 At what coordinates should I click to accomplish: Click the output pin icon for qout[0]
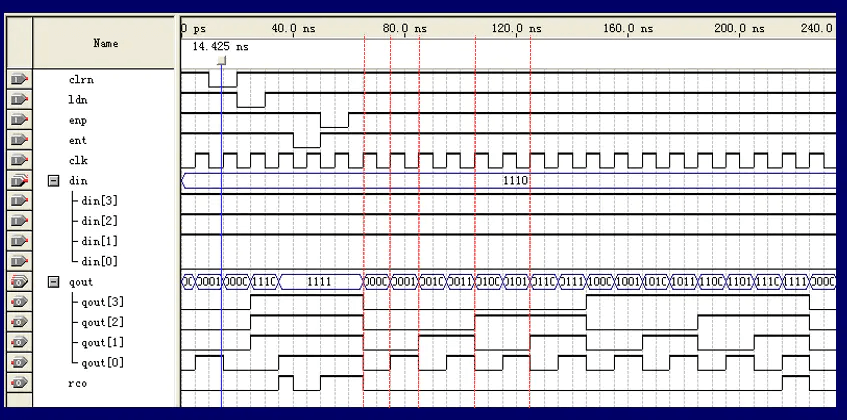pos(19,363)
